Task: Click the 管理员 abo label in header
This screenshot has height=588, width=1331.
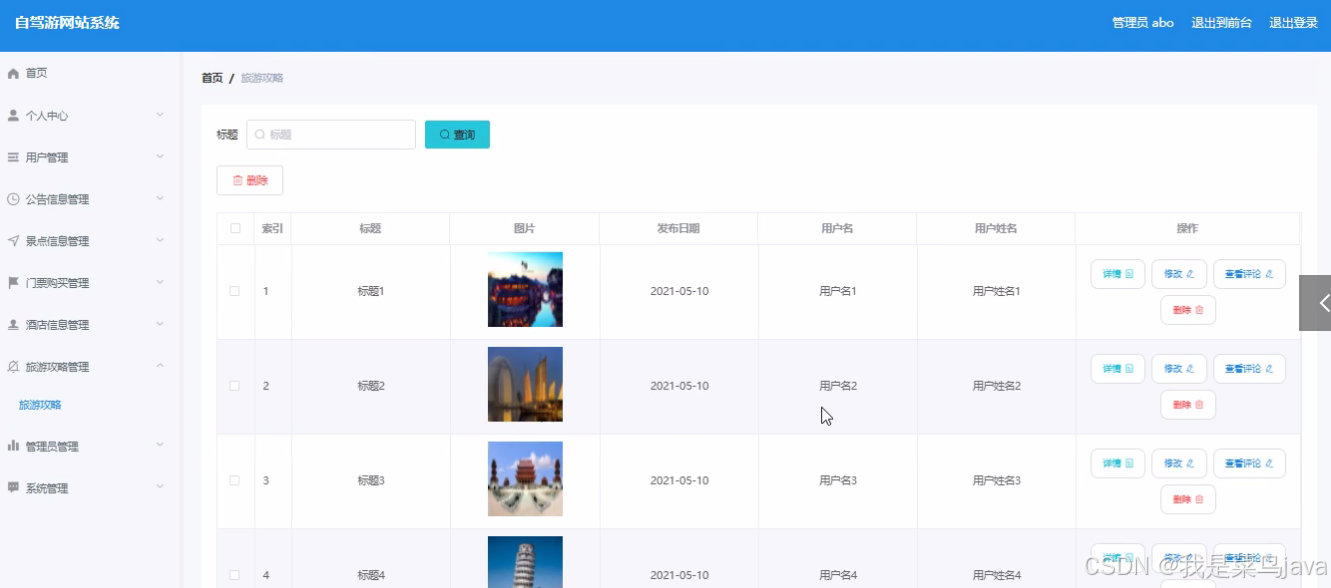Action: (x=1143, y=23)
